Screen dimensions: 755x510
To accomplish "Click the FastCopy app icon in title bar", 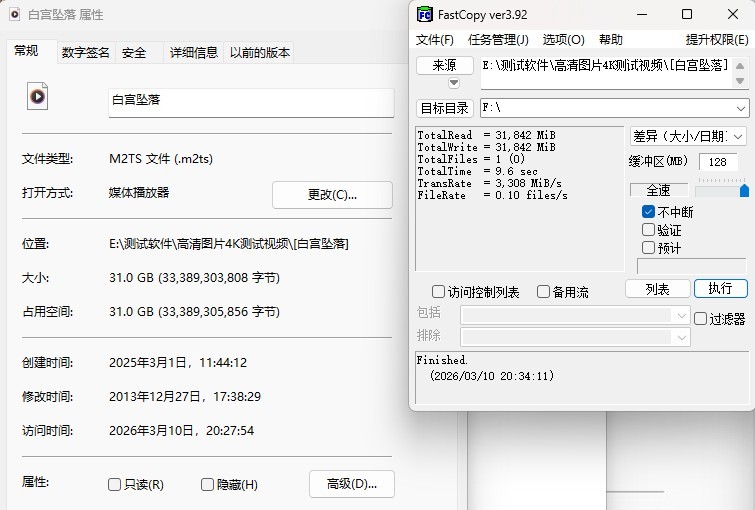I will pyautogui.click(x=425, y=14).
